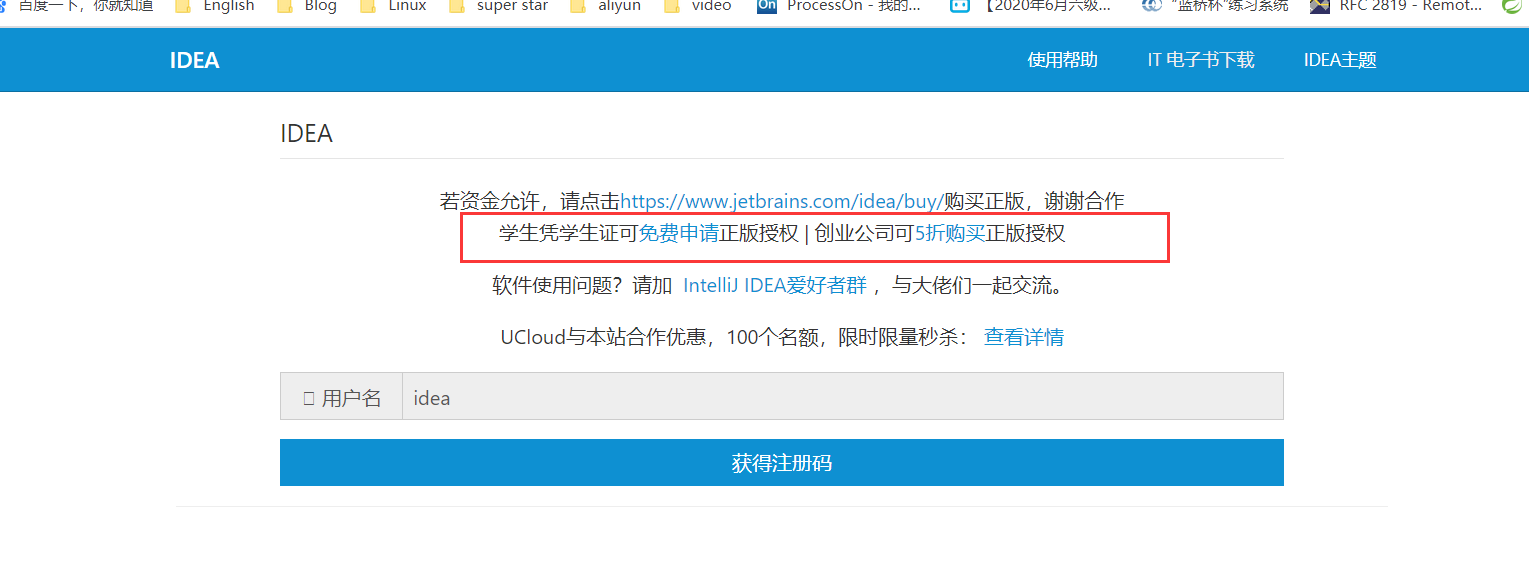Image resolution: width=1529 pixels, height=580 pixels.
Task: Click the text 购买正版，谢谢合作
Action: tap(1035, 201)
